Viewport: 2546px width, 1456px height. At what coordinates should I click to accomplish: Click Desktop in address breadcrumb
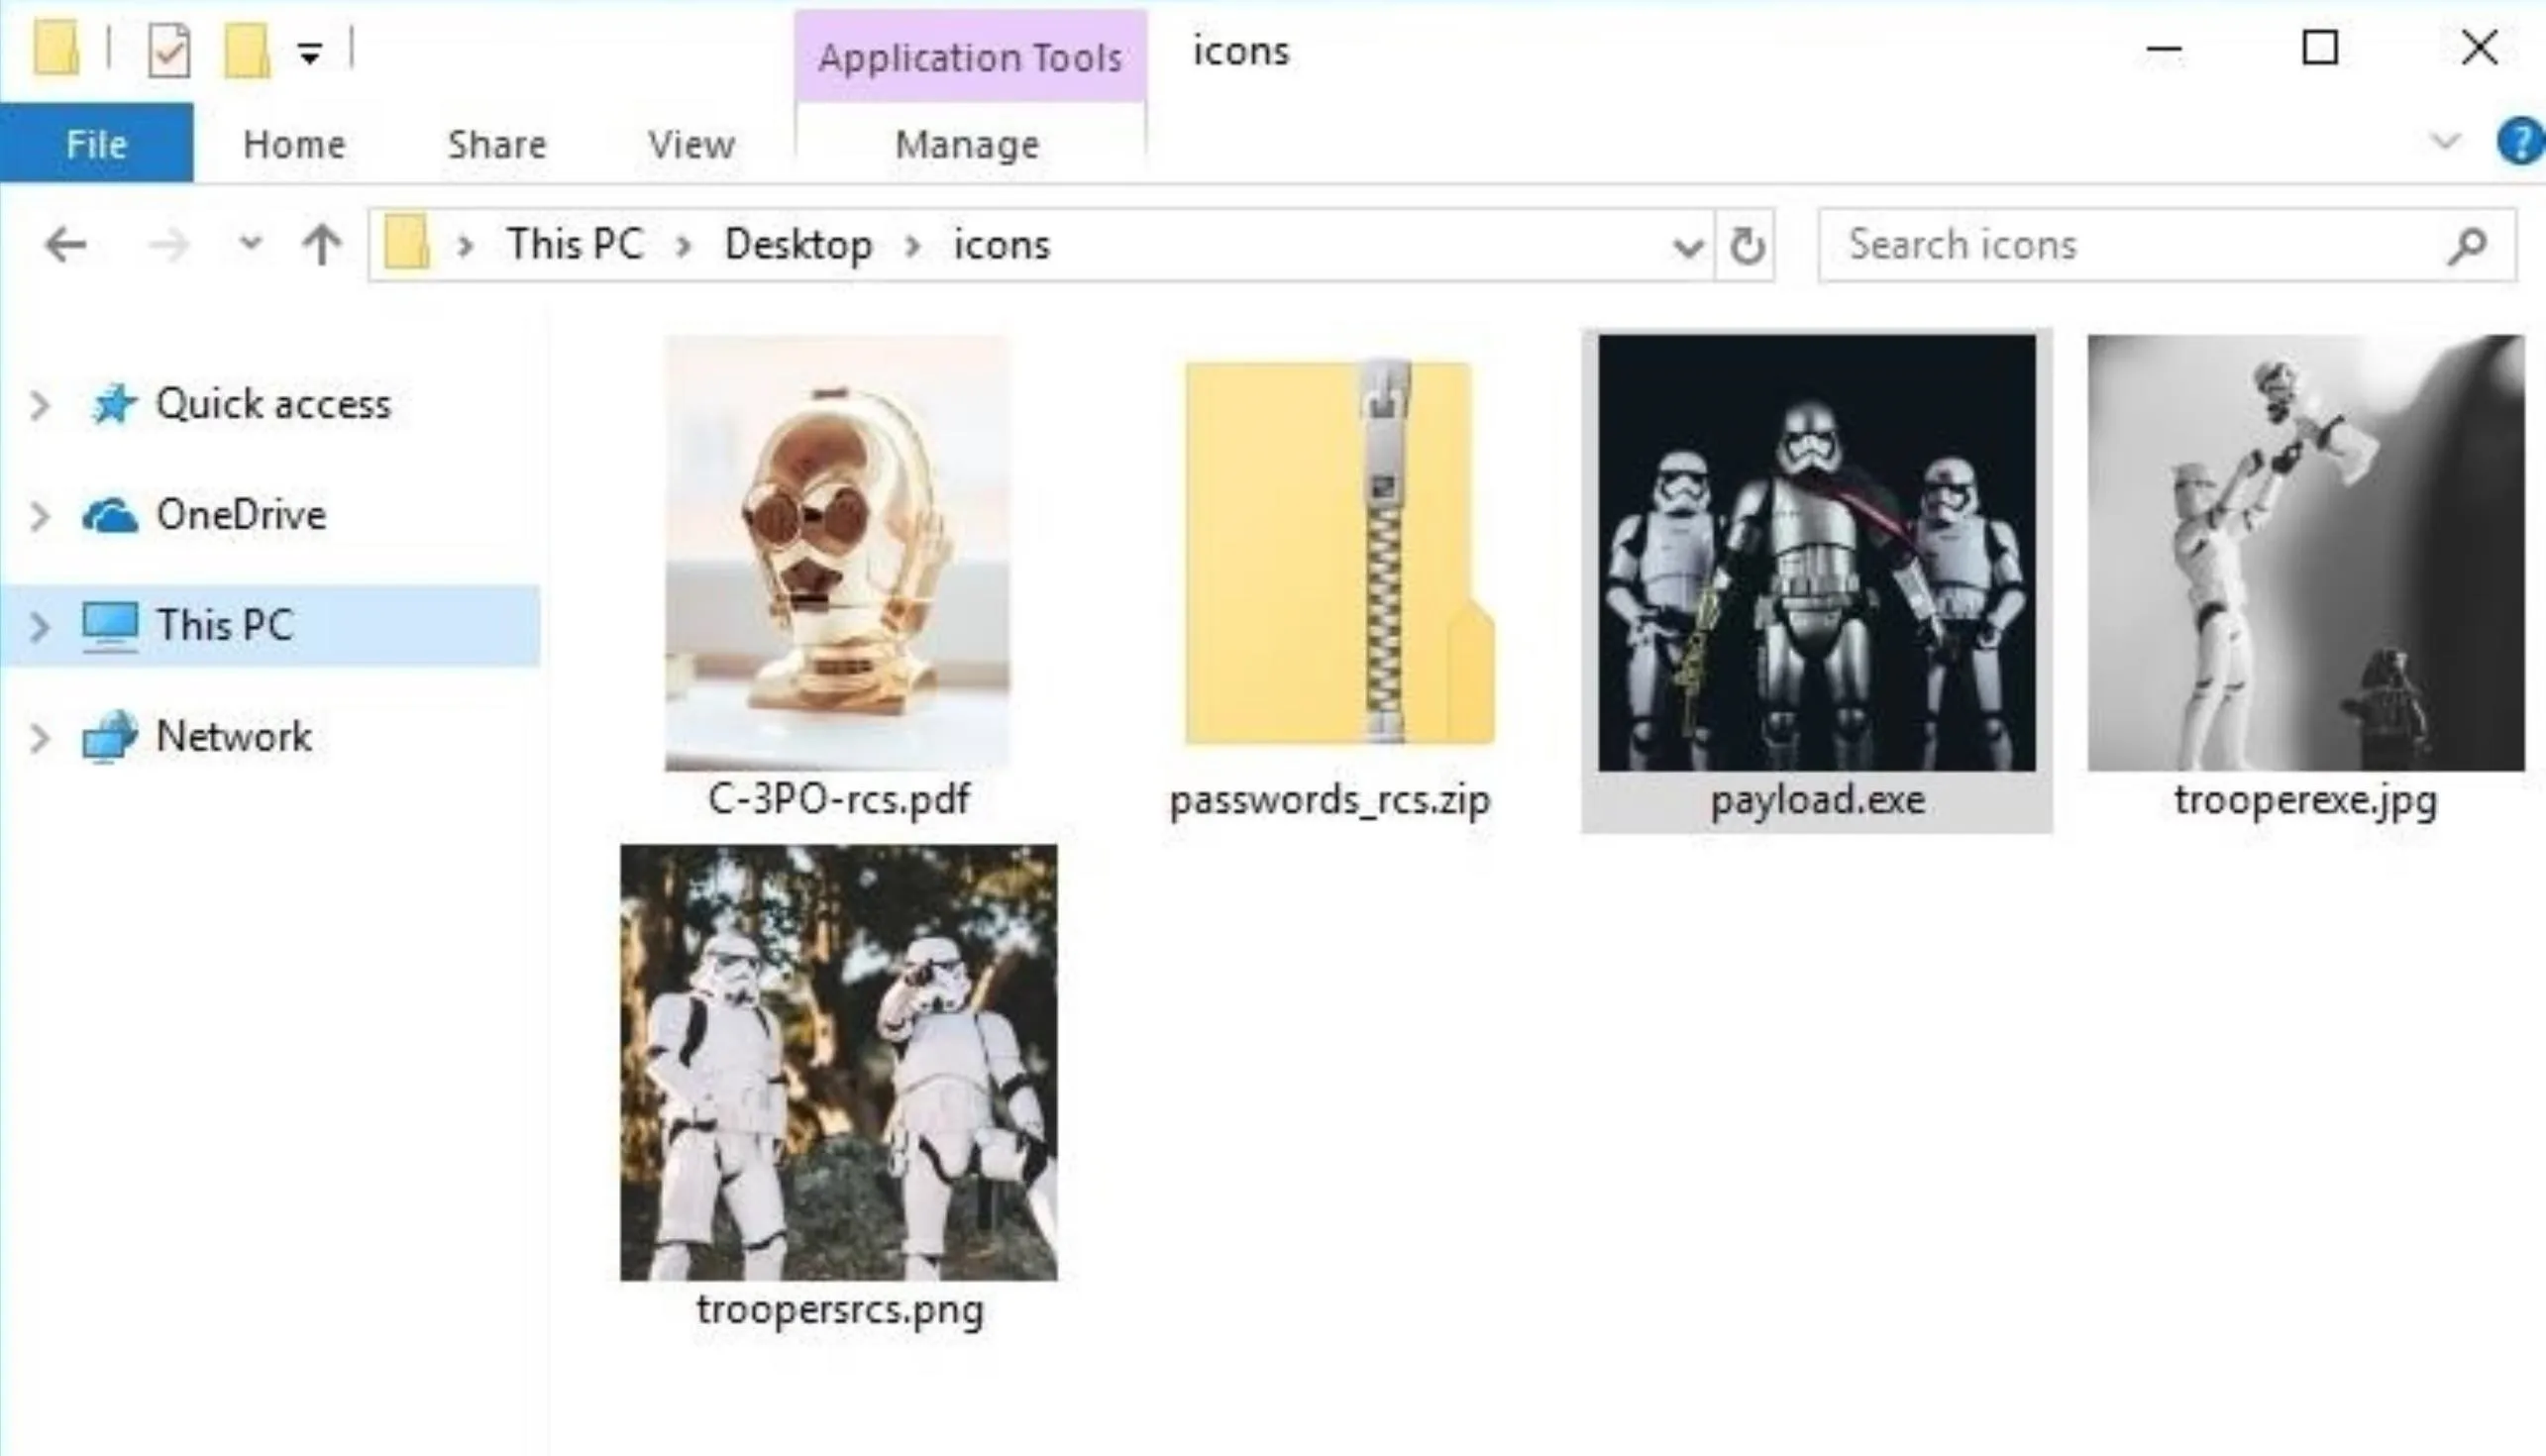pyautogui.click(x=798, y=244)
